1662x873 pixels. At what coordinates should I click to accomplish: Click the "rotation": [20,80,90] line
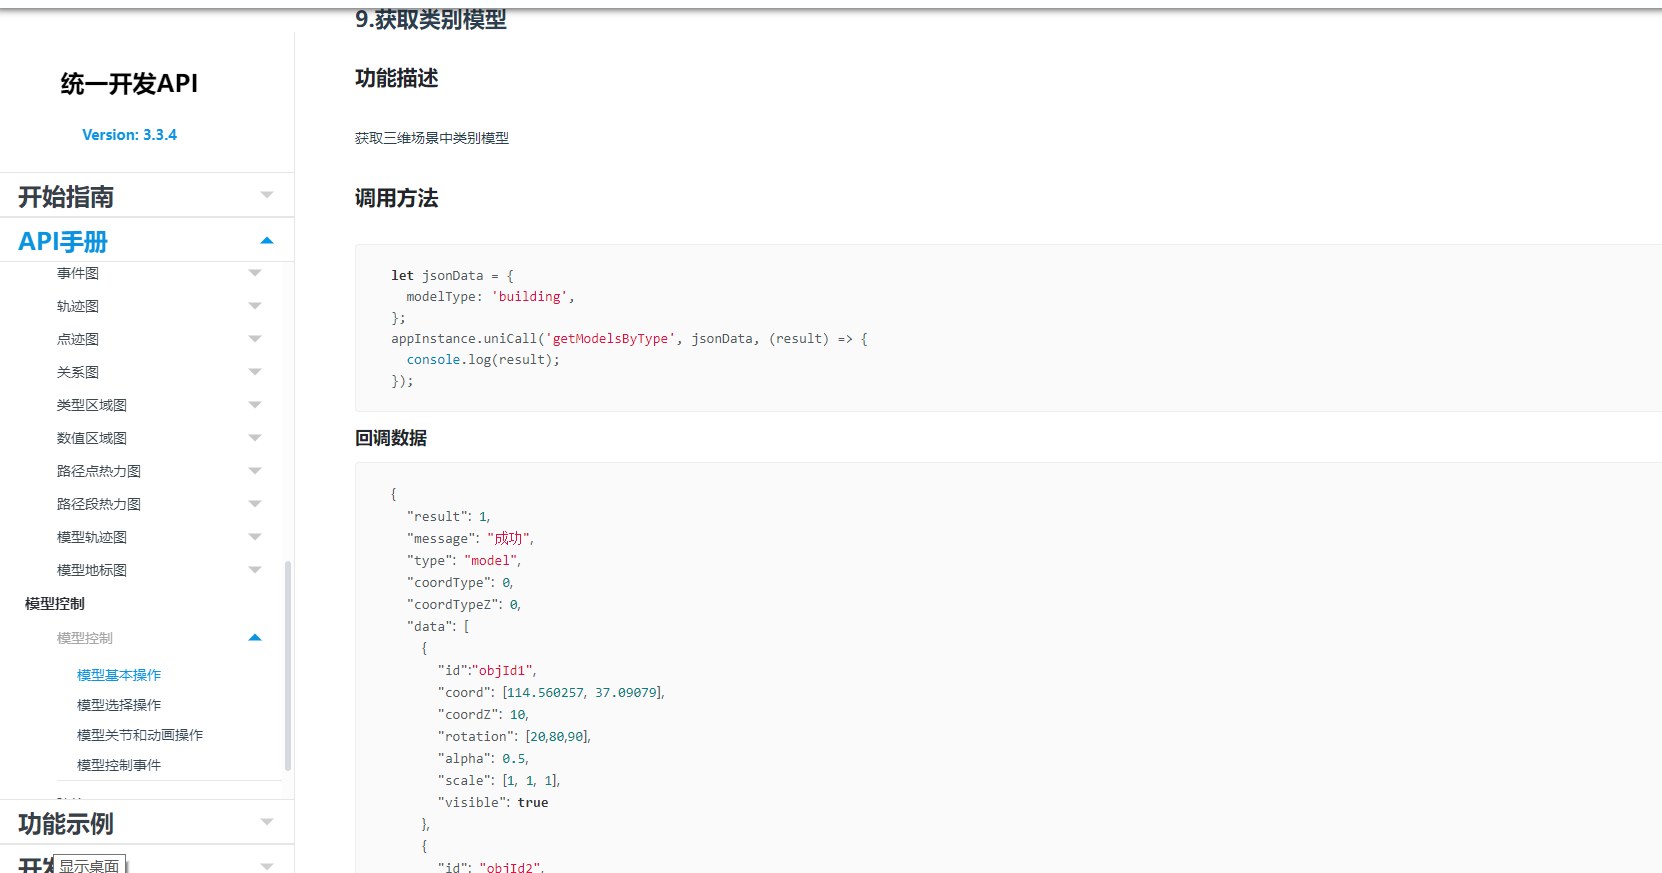514,737
